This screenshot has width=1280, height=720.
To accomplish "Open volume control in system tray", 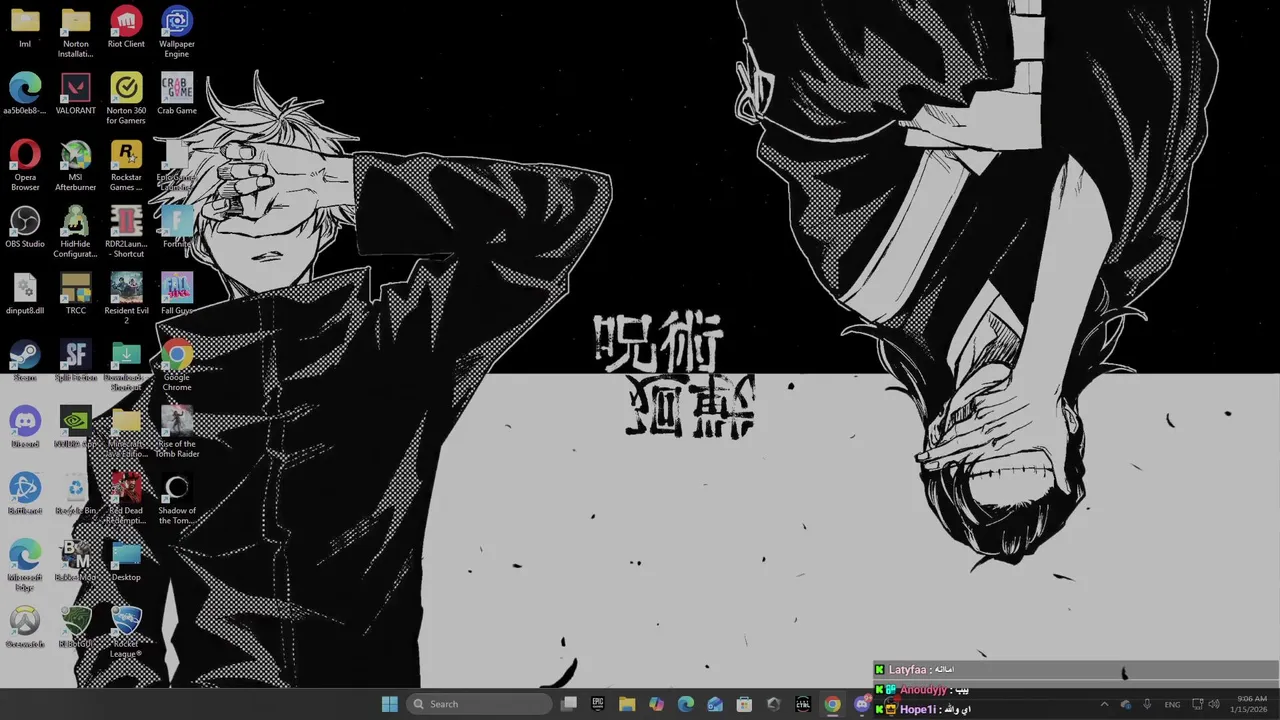I will tap(1214, 704).
